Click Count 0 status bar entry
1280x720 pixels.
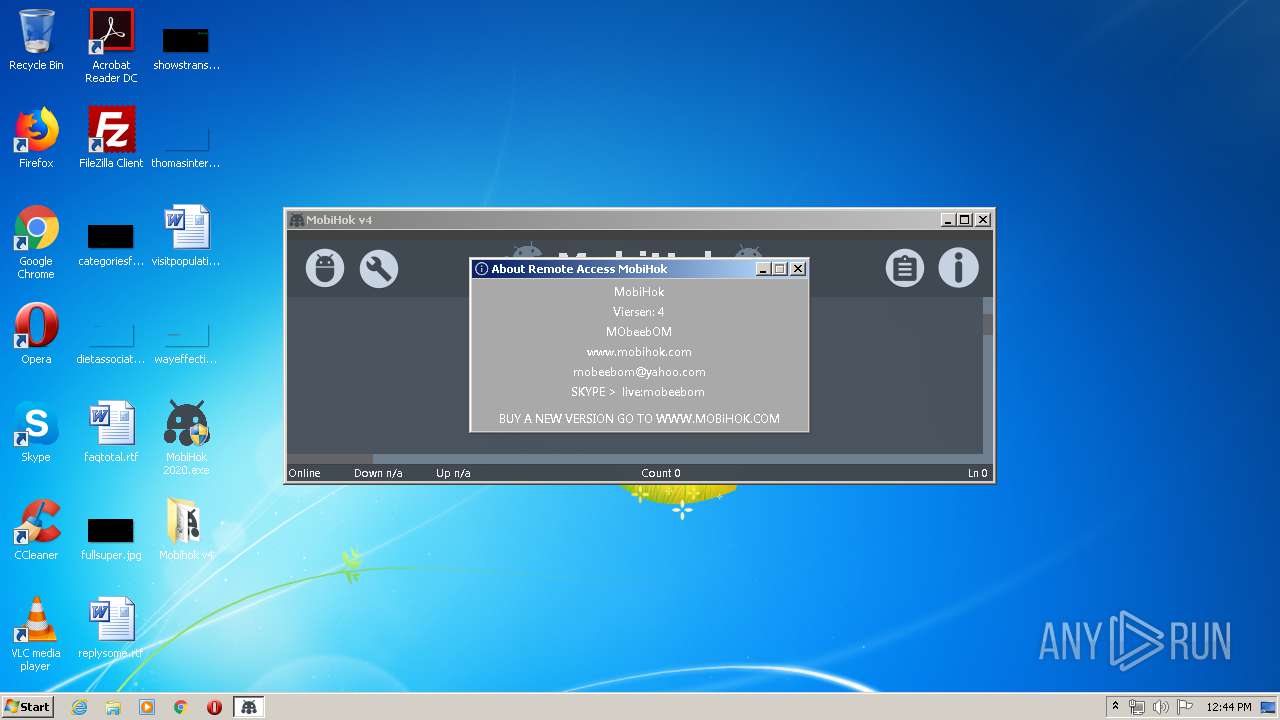tap(661, 473)
